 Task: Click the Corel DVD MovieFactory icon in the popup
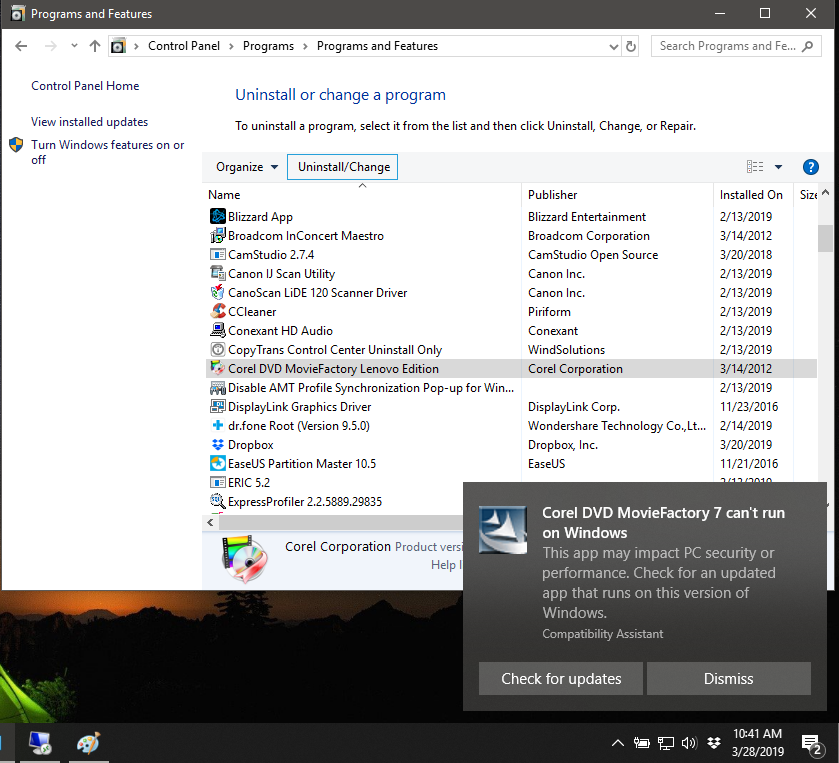click(502, 530)
